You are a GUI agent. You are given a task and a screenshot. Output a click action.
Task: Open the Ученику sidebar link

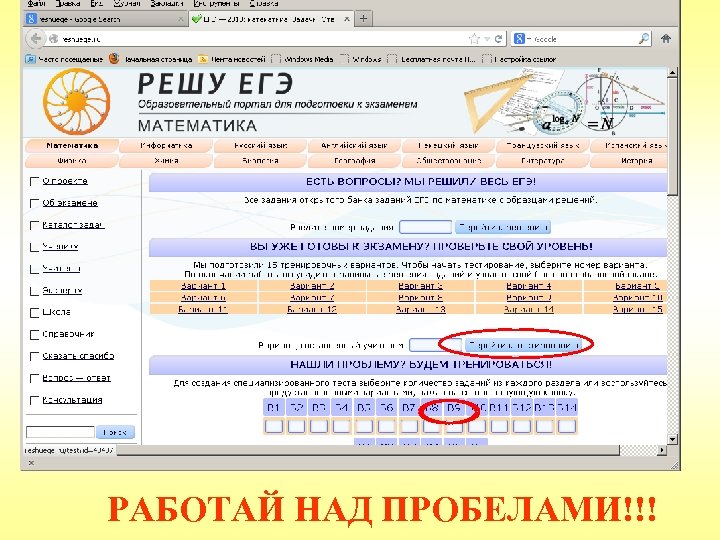tap(60, 247)
